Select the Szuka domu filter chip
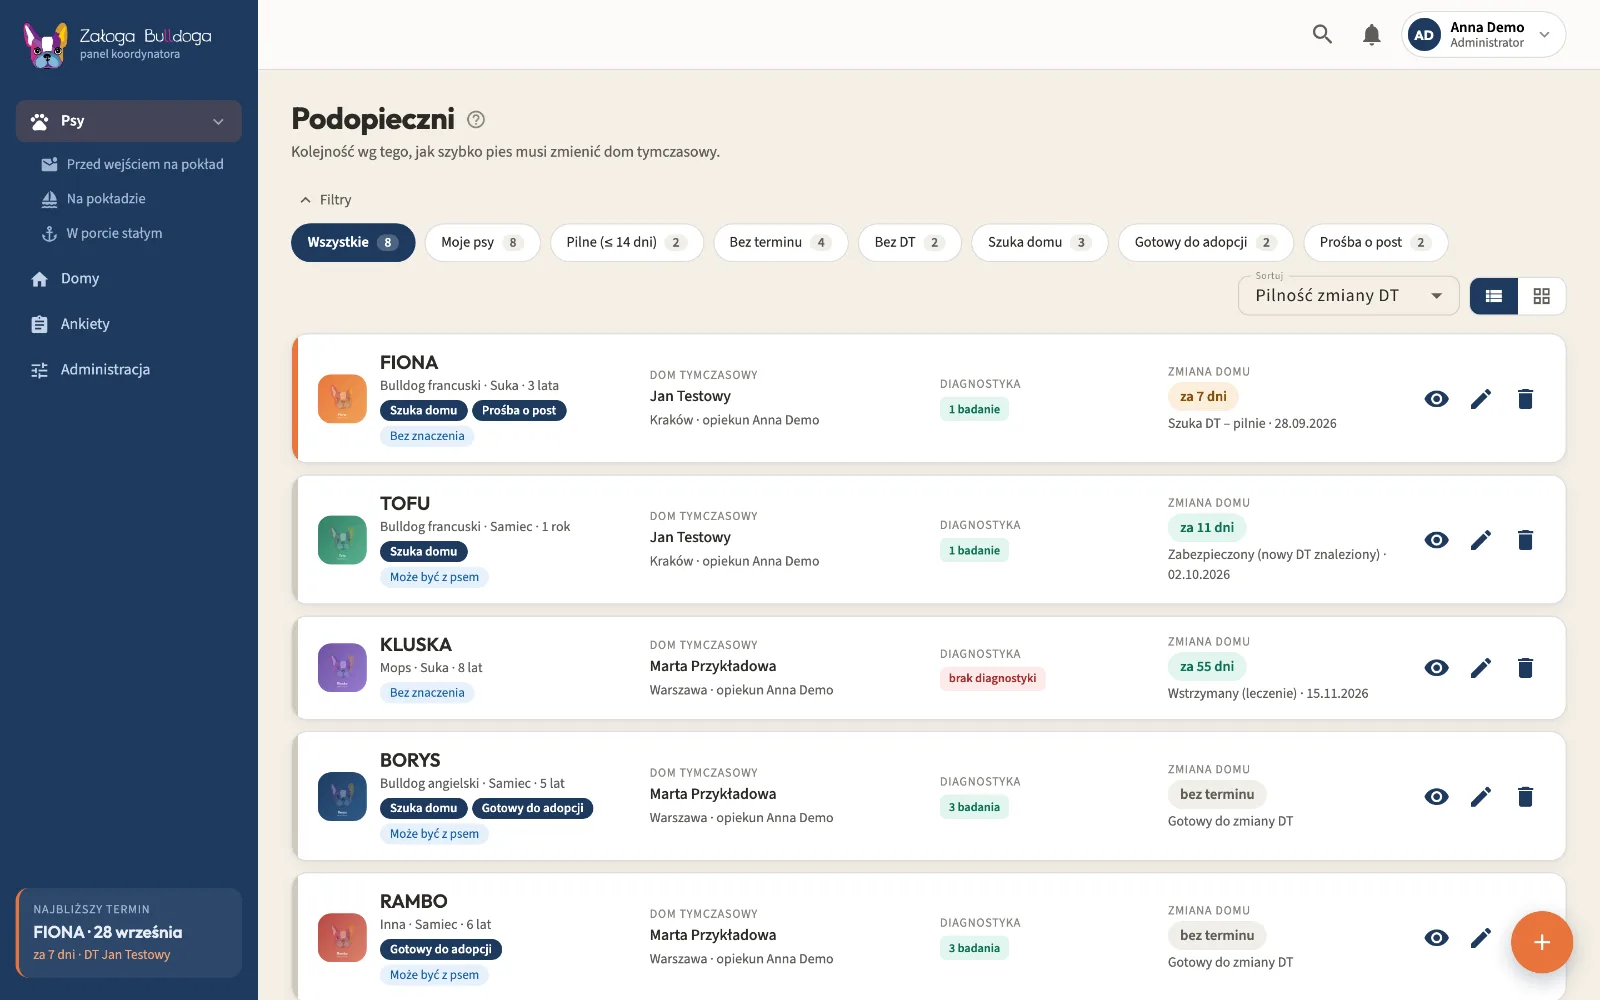This screenshot has width=1600, height=1000. tap(1039, 243)
